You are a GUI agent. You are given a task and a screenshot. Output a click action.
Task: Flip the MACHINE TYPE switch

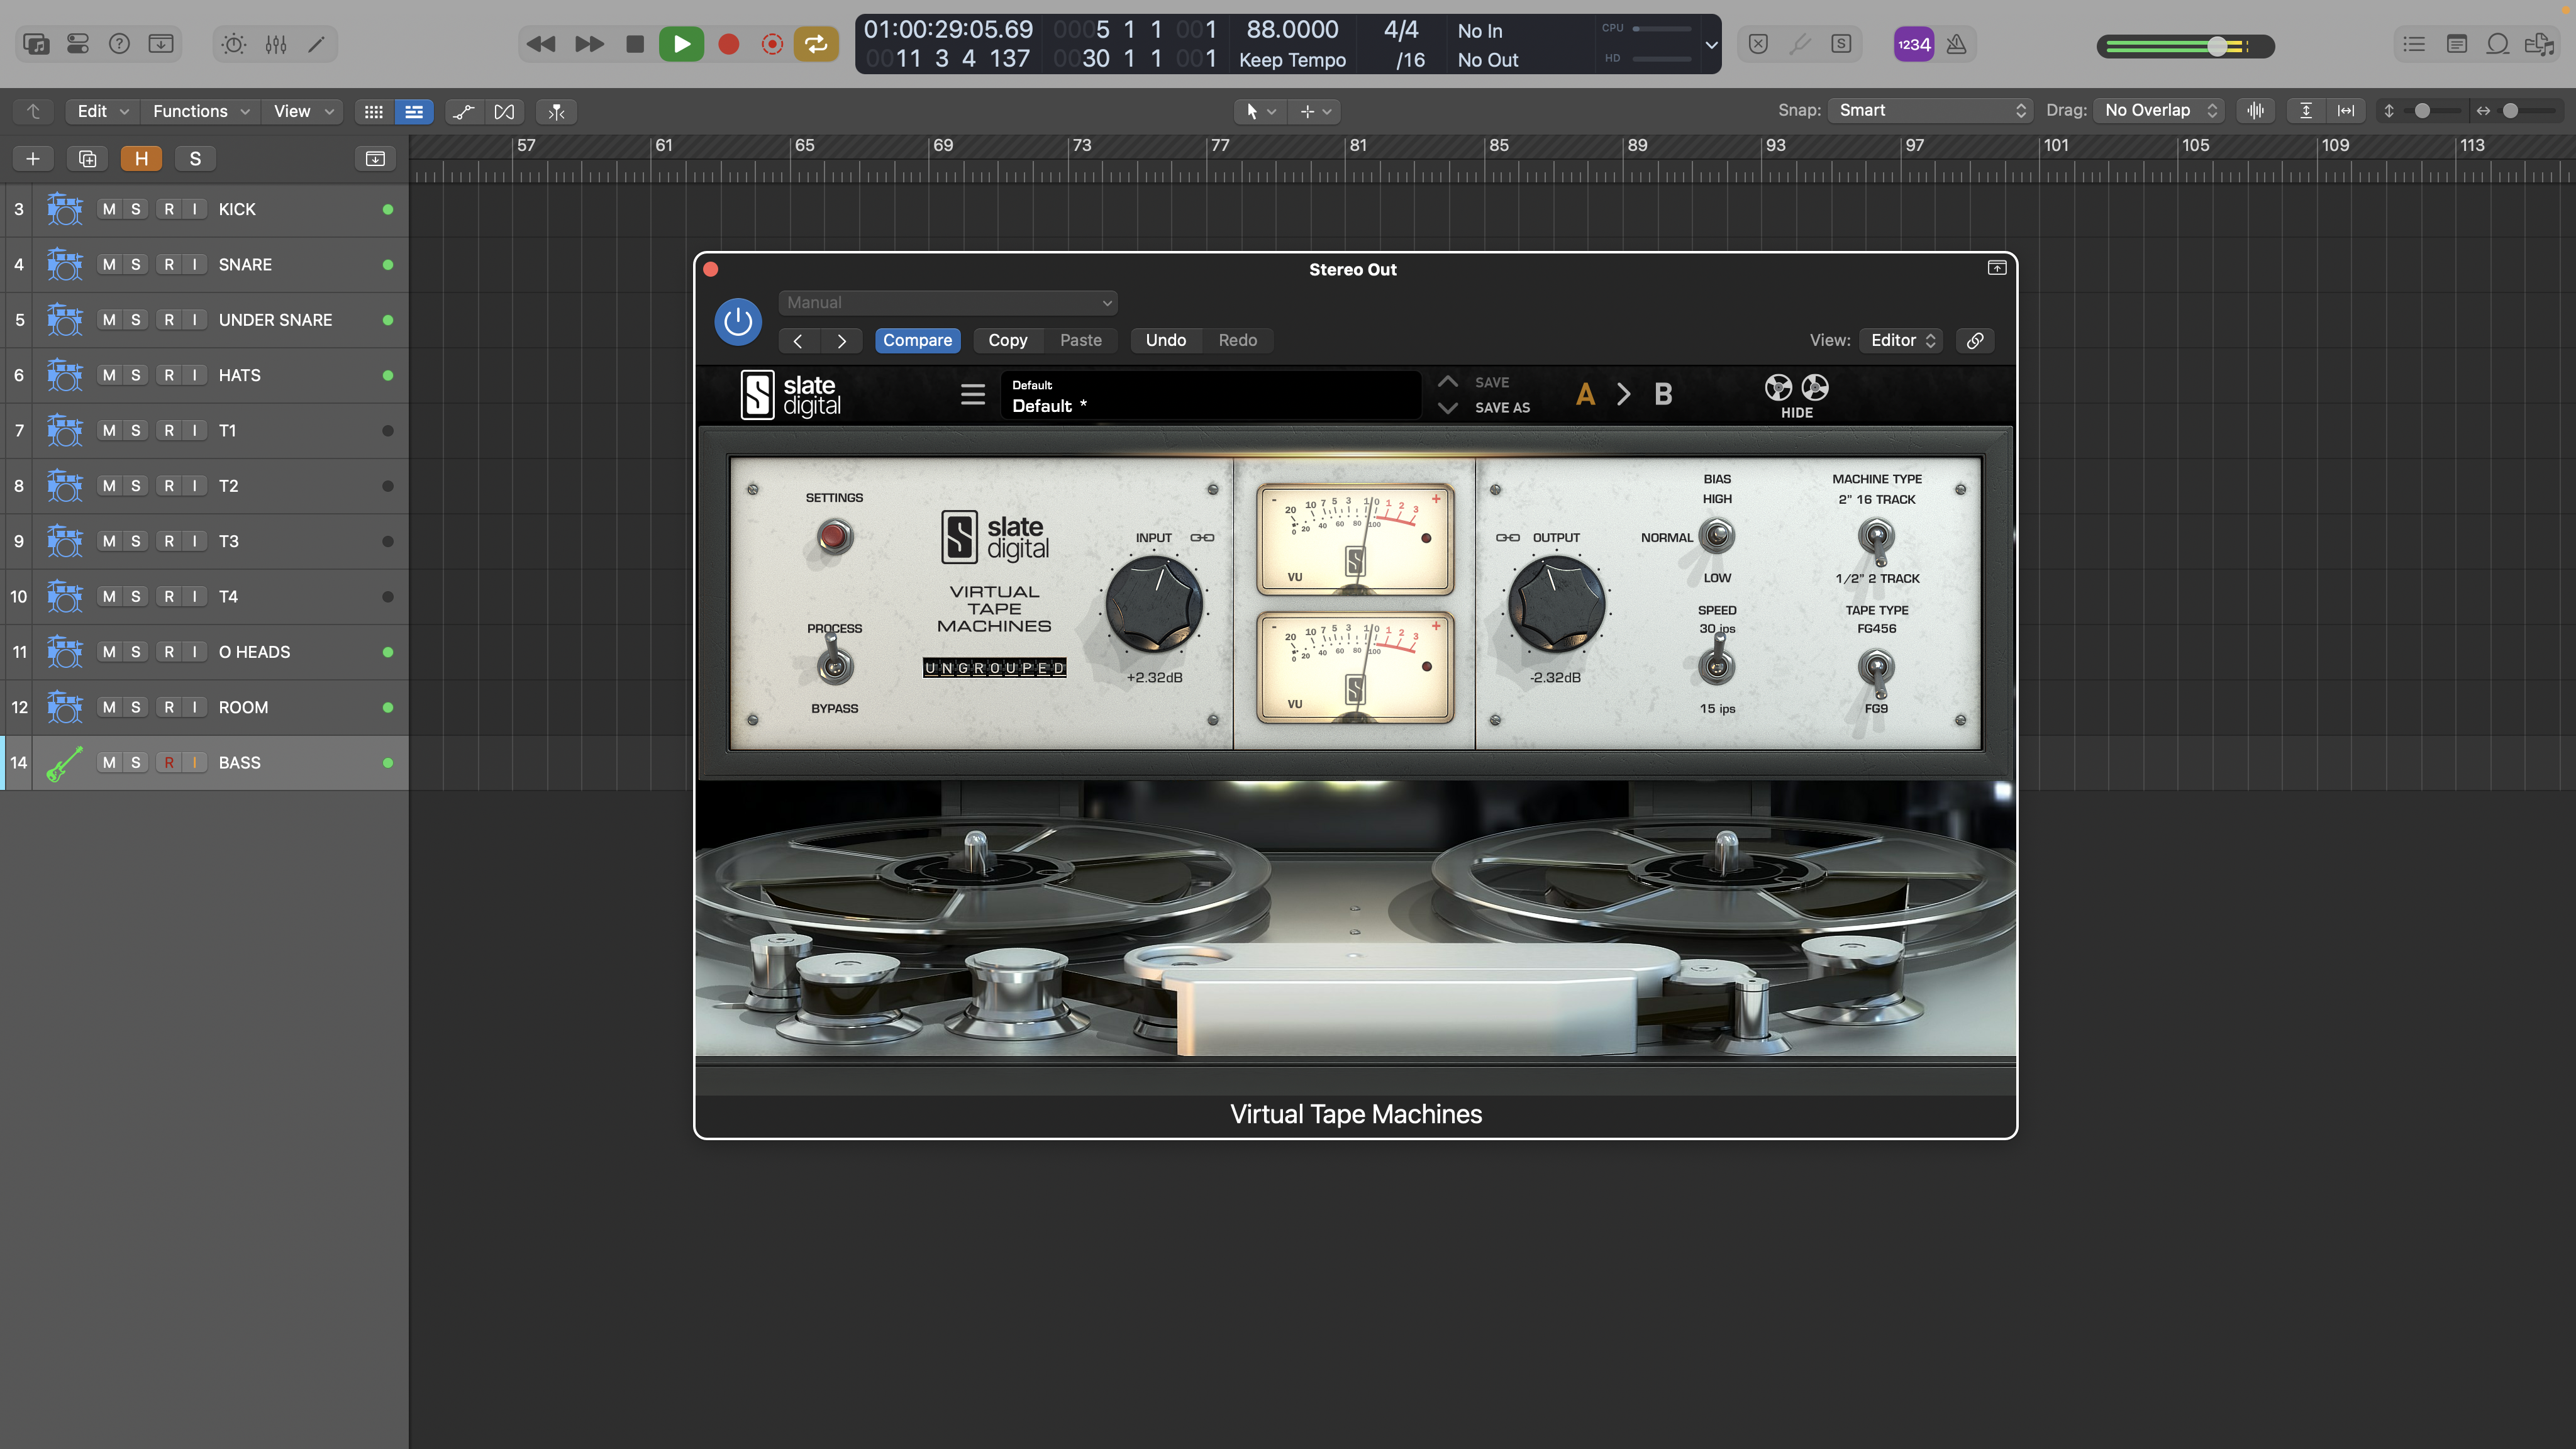[1876, 540]
